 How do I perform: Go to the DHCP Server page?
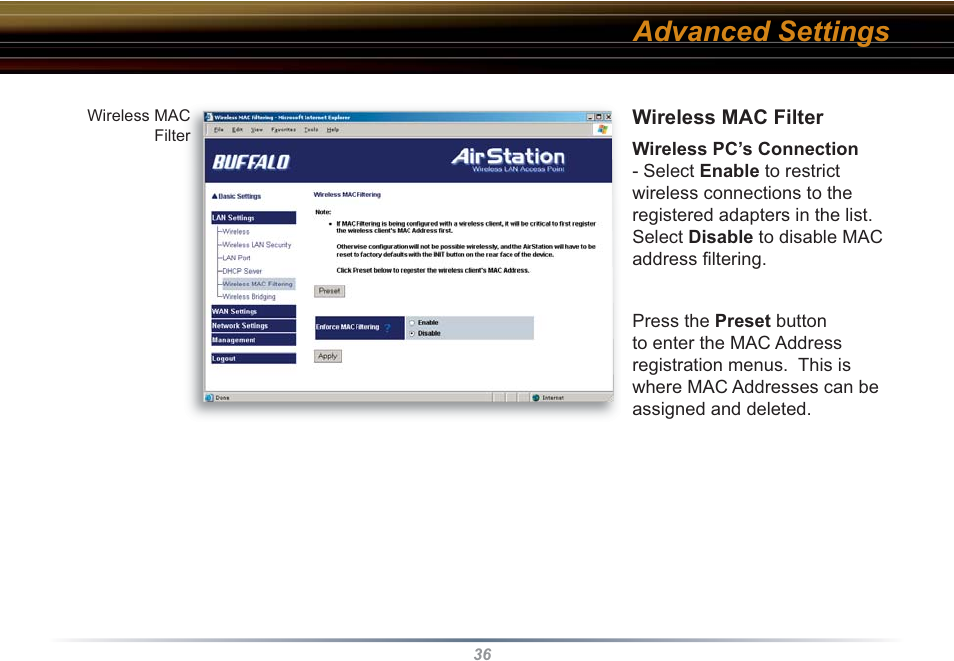242,271
